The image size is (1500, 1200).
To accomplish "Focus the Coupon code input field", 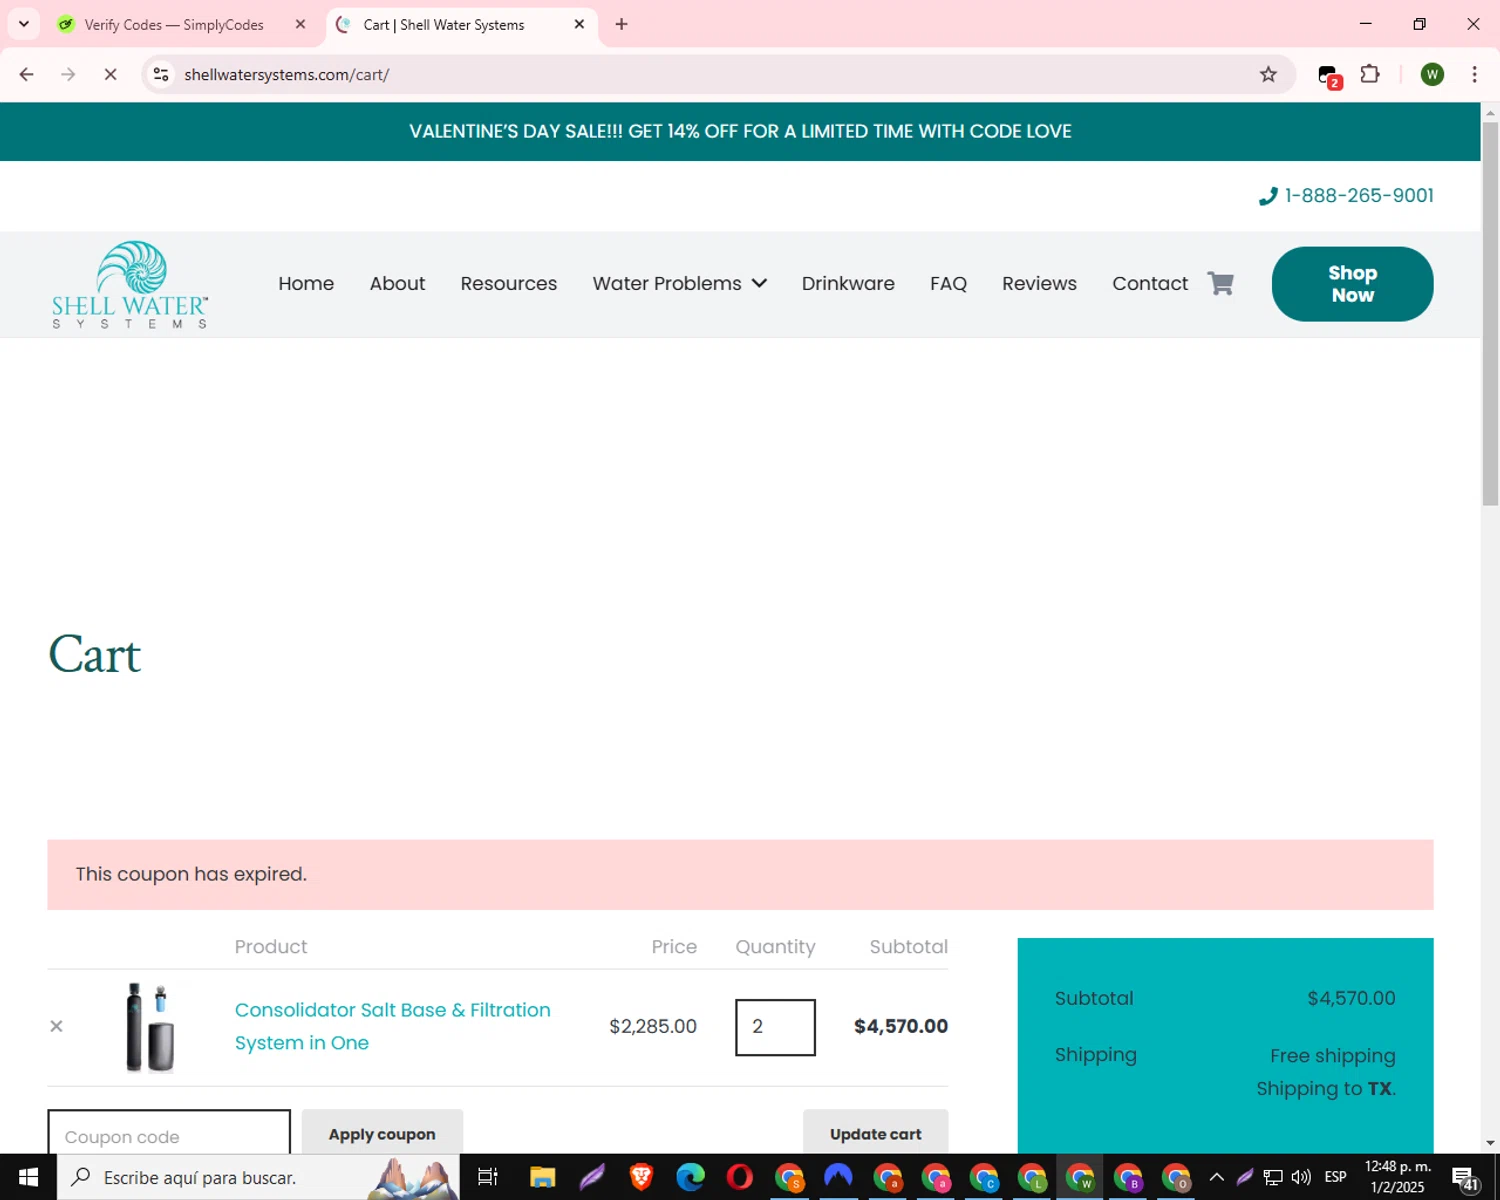I will tap(169, 1132).
